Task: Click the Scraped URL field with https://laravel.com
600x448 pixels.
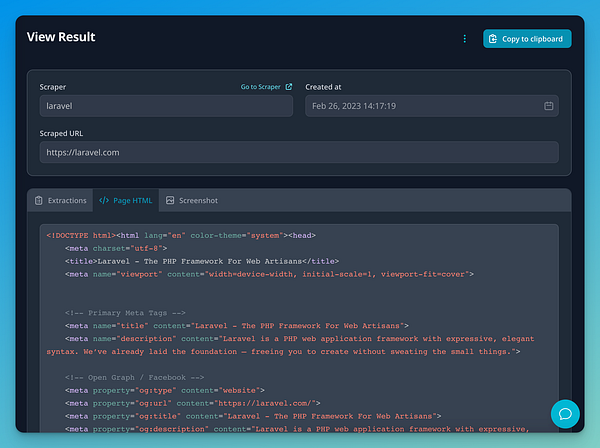Action: 299,152
